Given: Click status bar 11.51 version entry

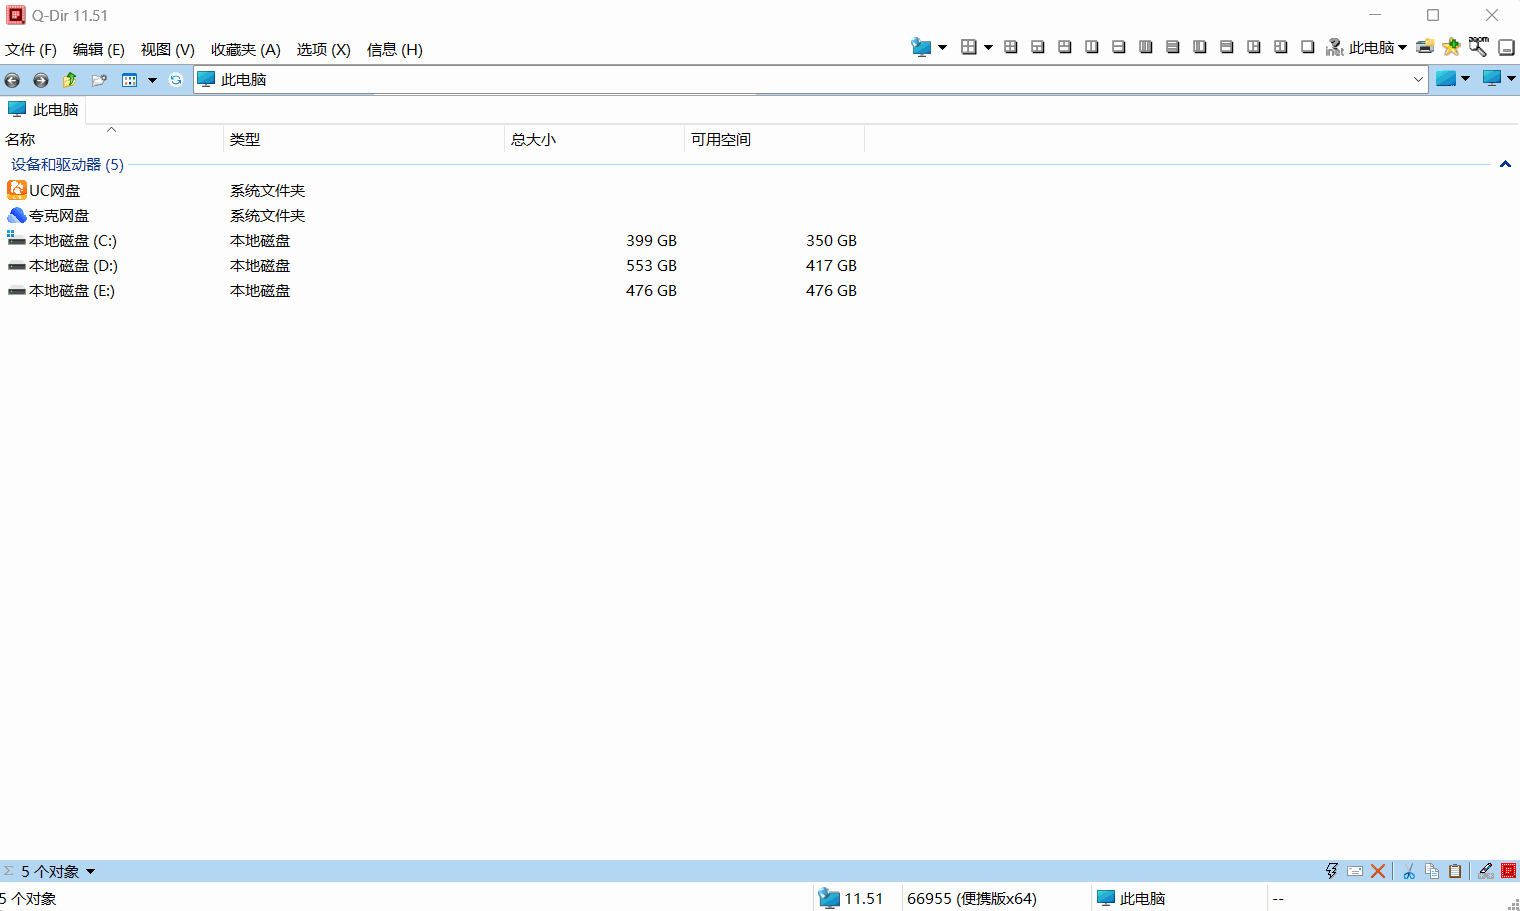Looking at the screenshot, I should pyautogui.click(x=852, y=898).
